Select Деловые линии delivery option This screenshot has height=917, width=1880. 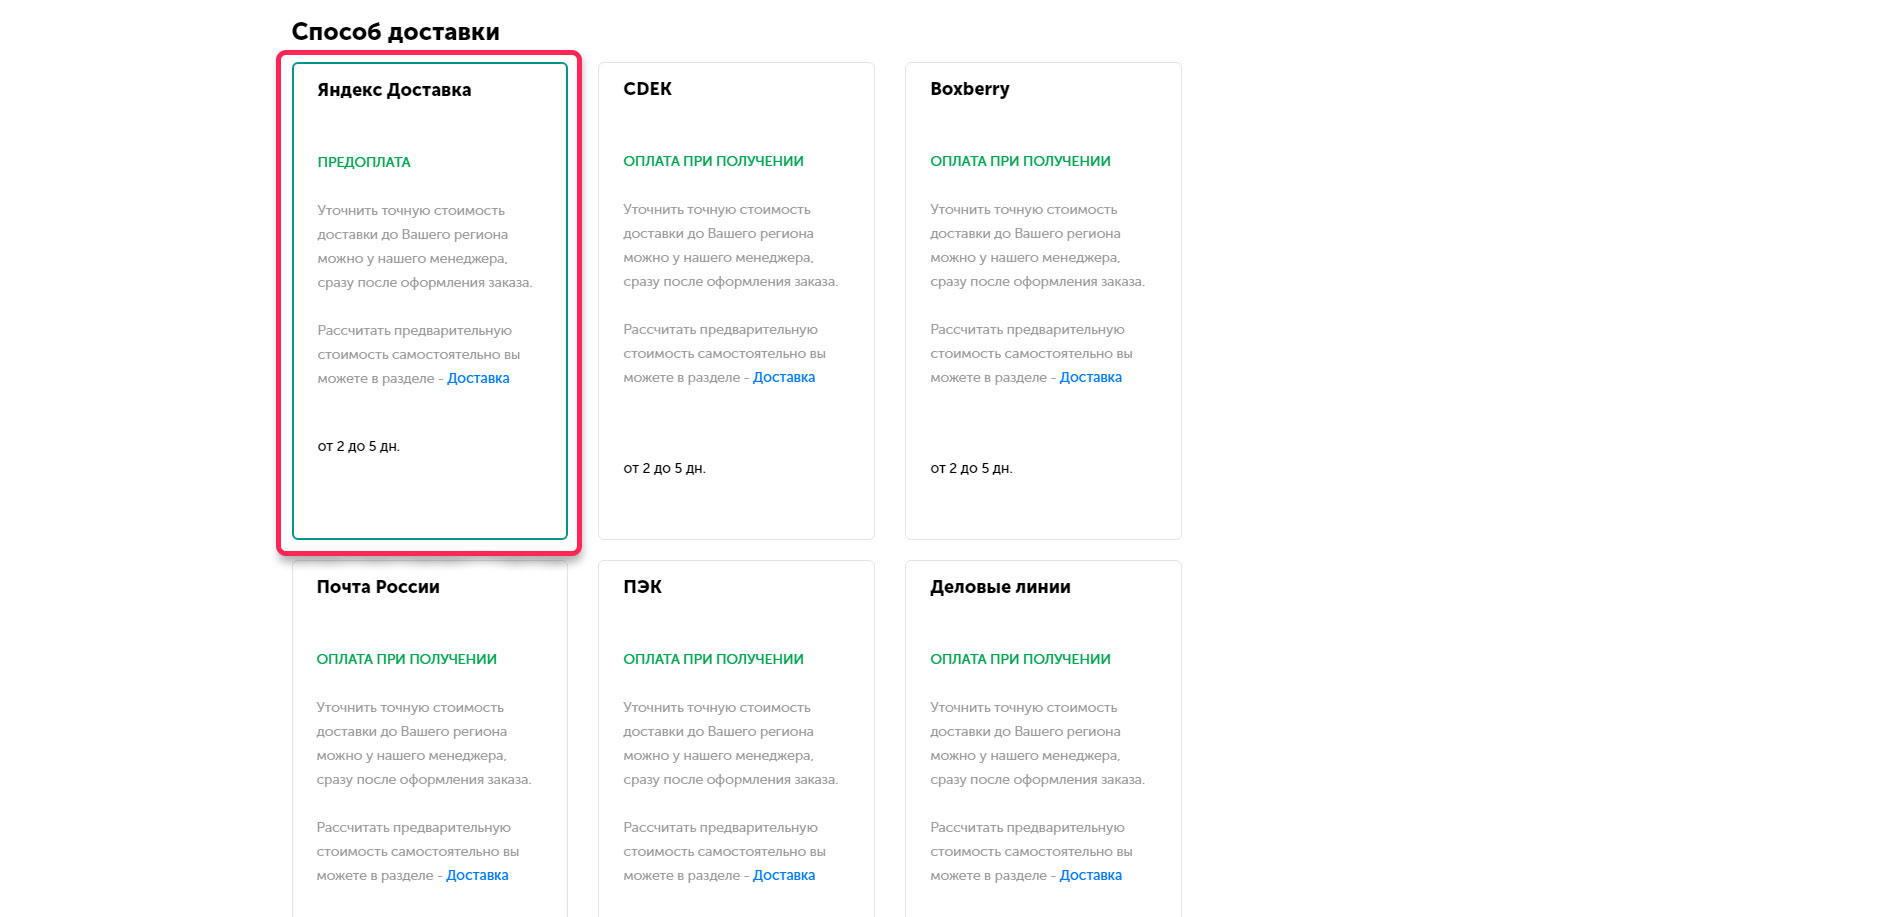[x=1043, y=739]
